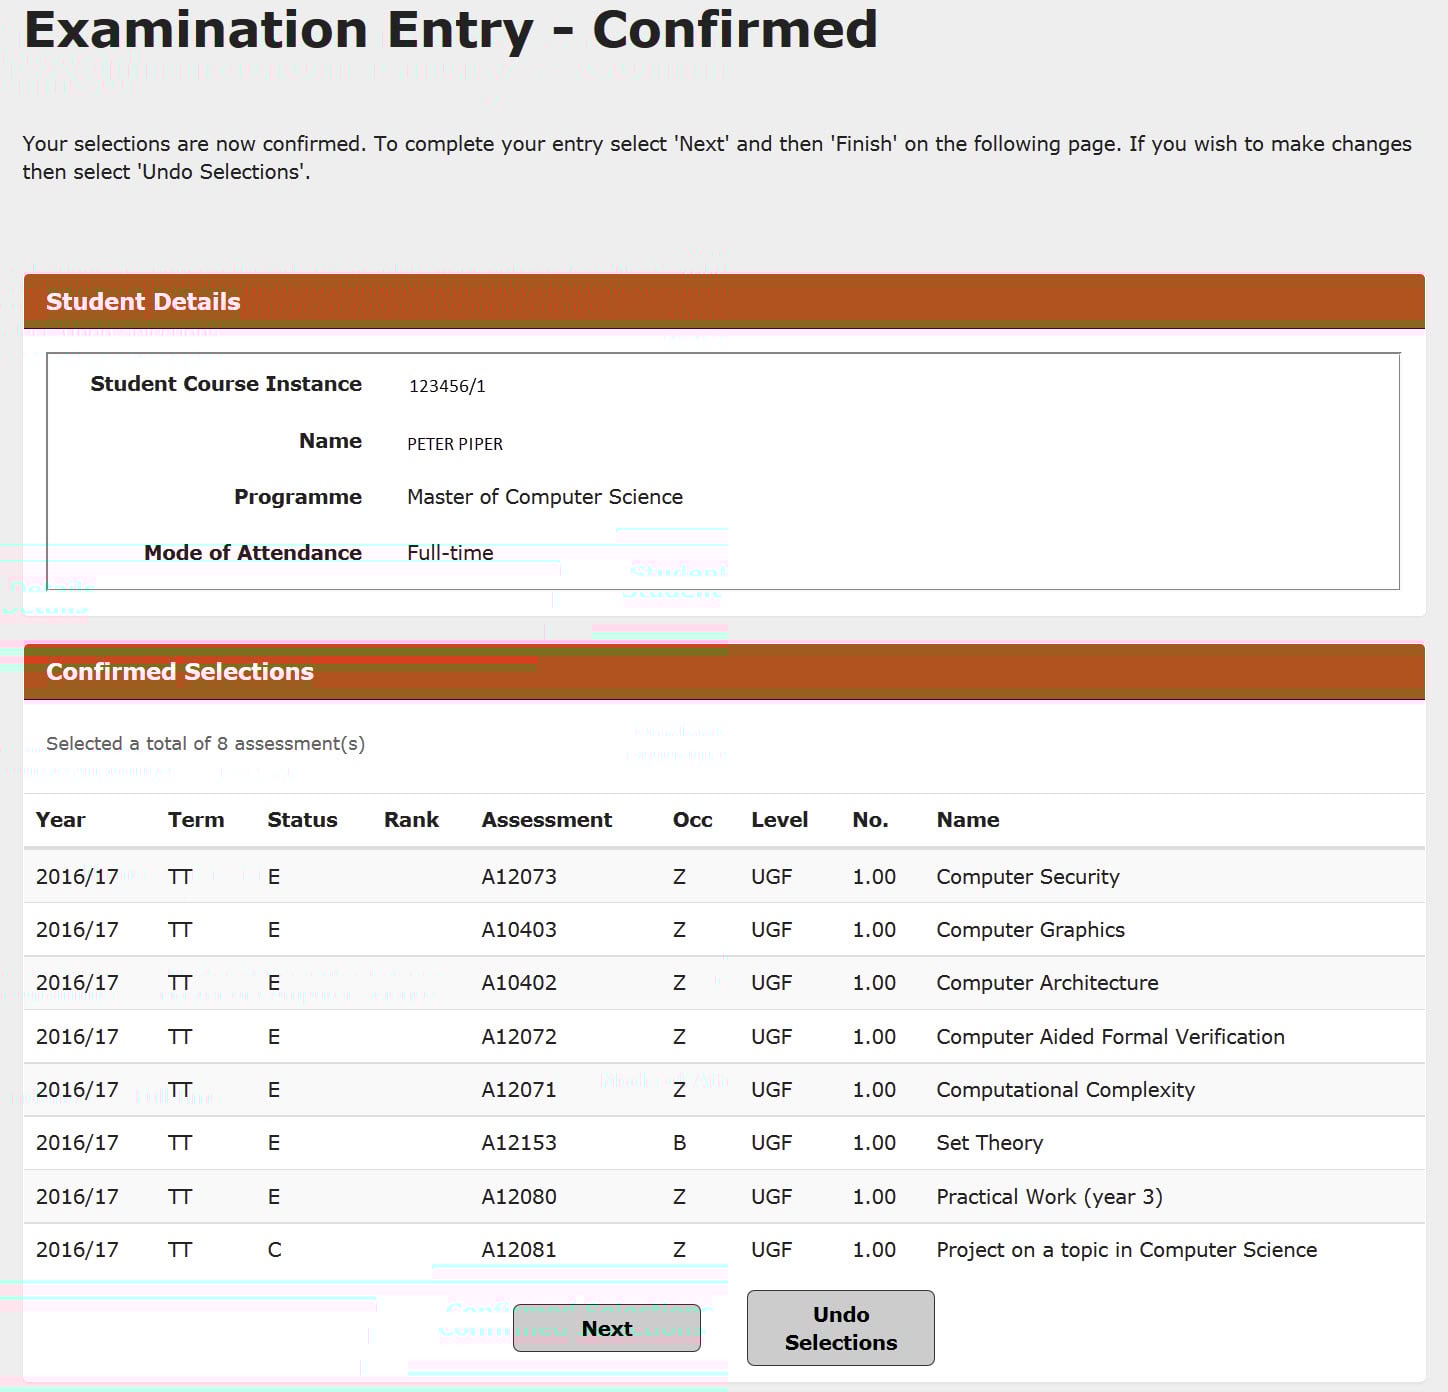Select the Assessment column header
This screenshot has width=1448, height=1392.
[546, 820]
